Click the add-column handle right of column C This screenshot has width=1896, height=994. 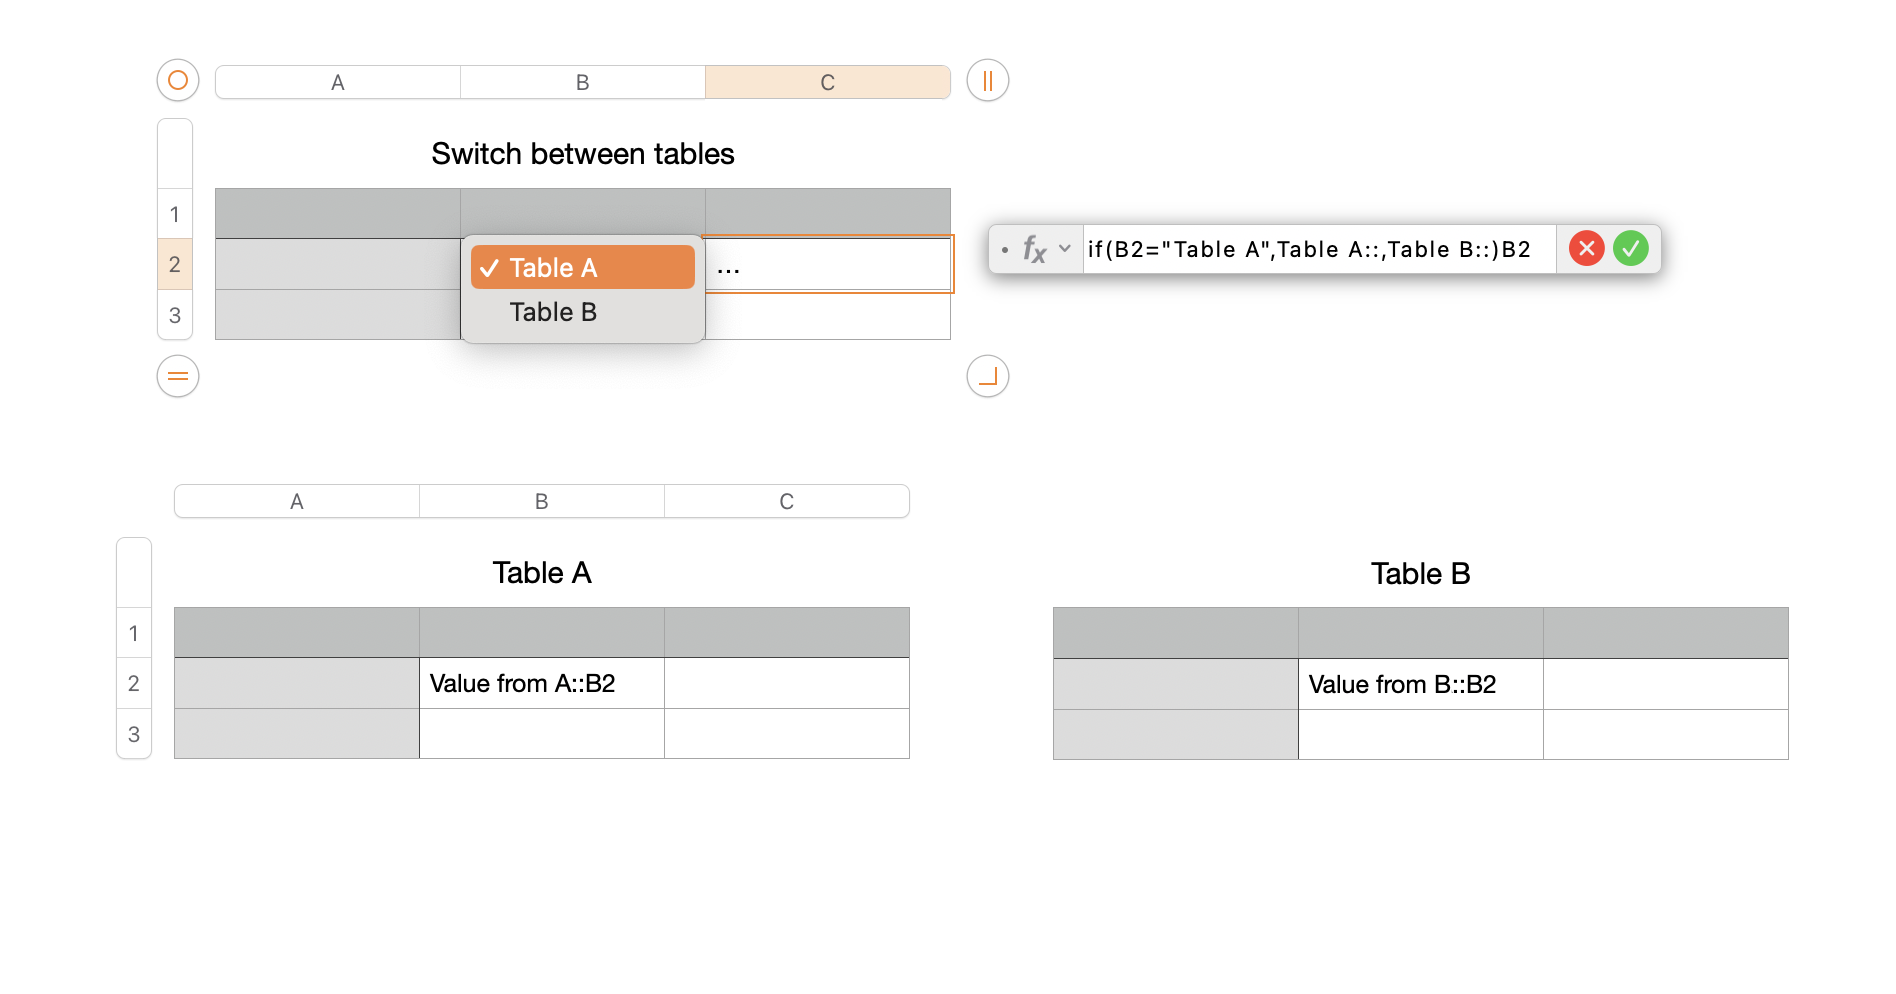point(987,81)
